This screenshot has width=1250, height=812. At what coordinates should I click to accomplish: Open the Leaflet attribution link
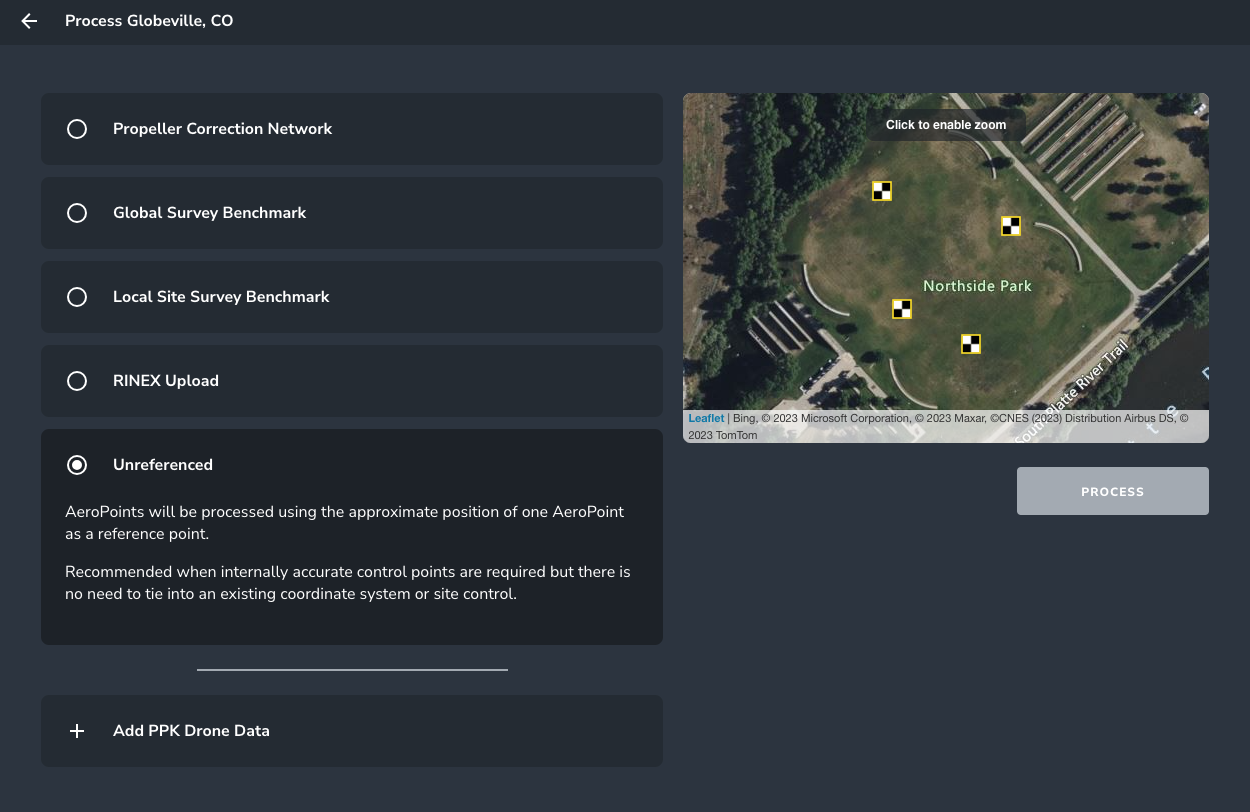tap(706, 419)
